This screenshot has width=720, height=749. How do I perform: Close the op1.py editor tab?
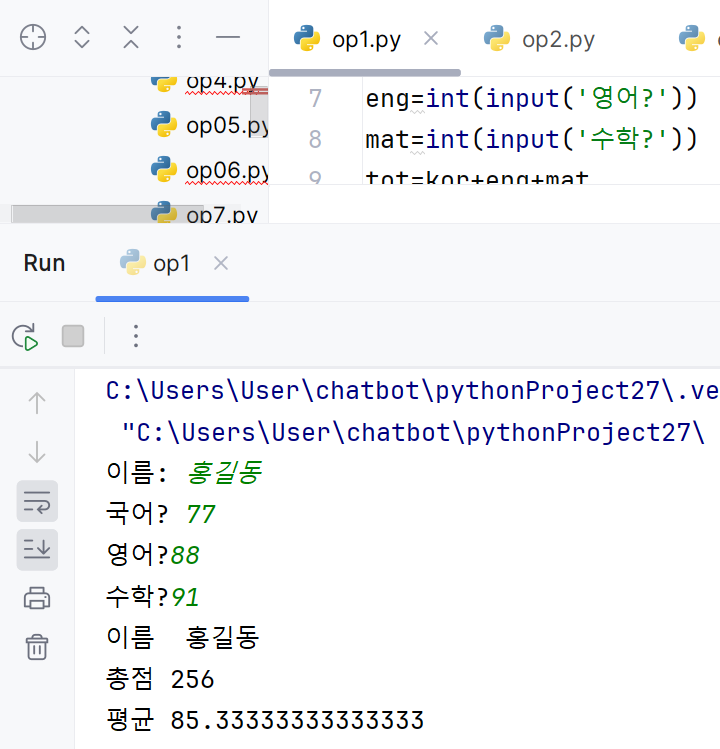click(431, 38)
